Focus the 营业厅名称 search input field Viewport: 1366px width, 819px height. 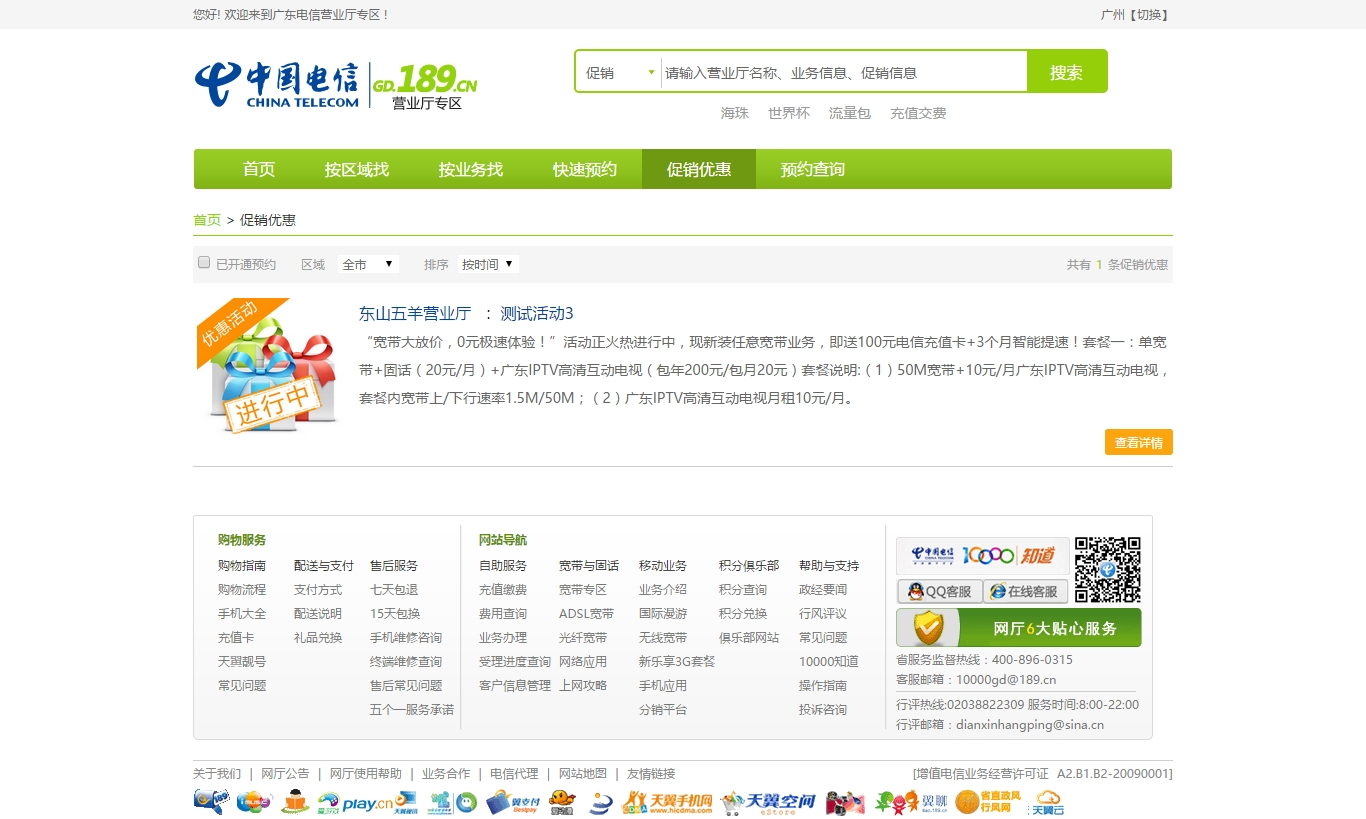(x=844, y=72)
